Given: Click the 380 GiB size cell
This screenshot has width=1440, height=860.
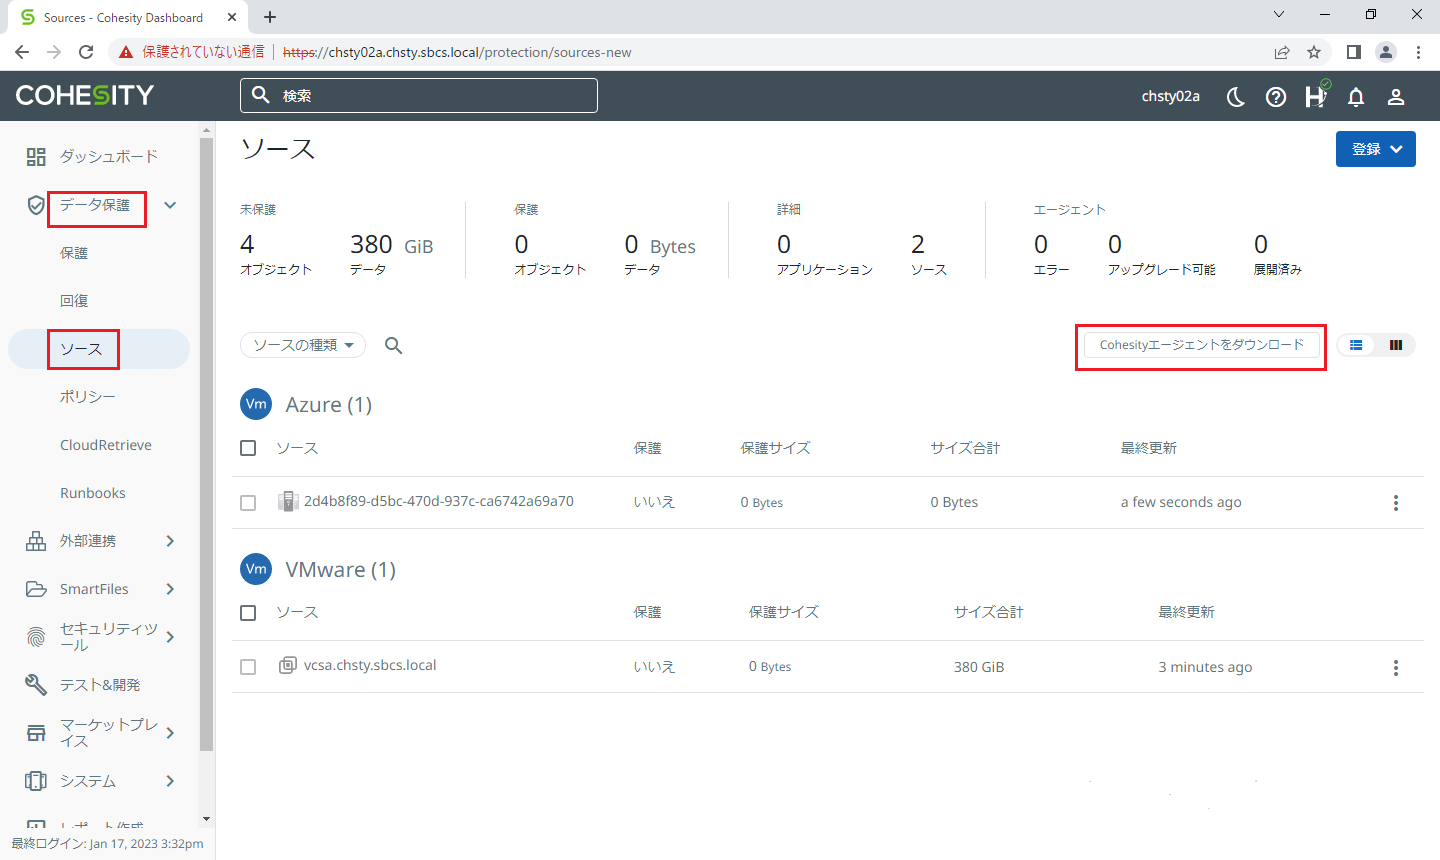Looking at the screenshot, I should 979,667.
